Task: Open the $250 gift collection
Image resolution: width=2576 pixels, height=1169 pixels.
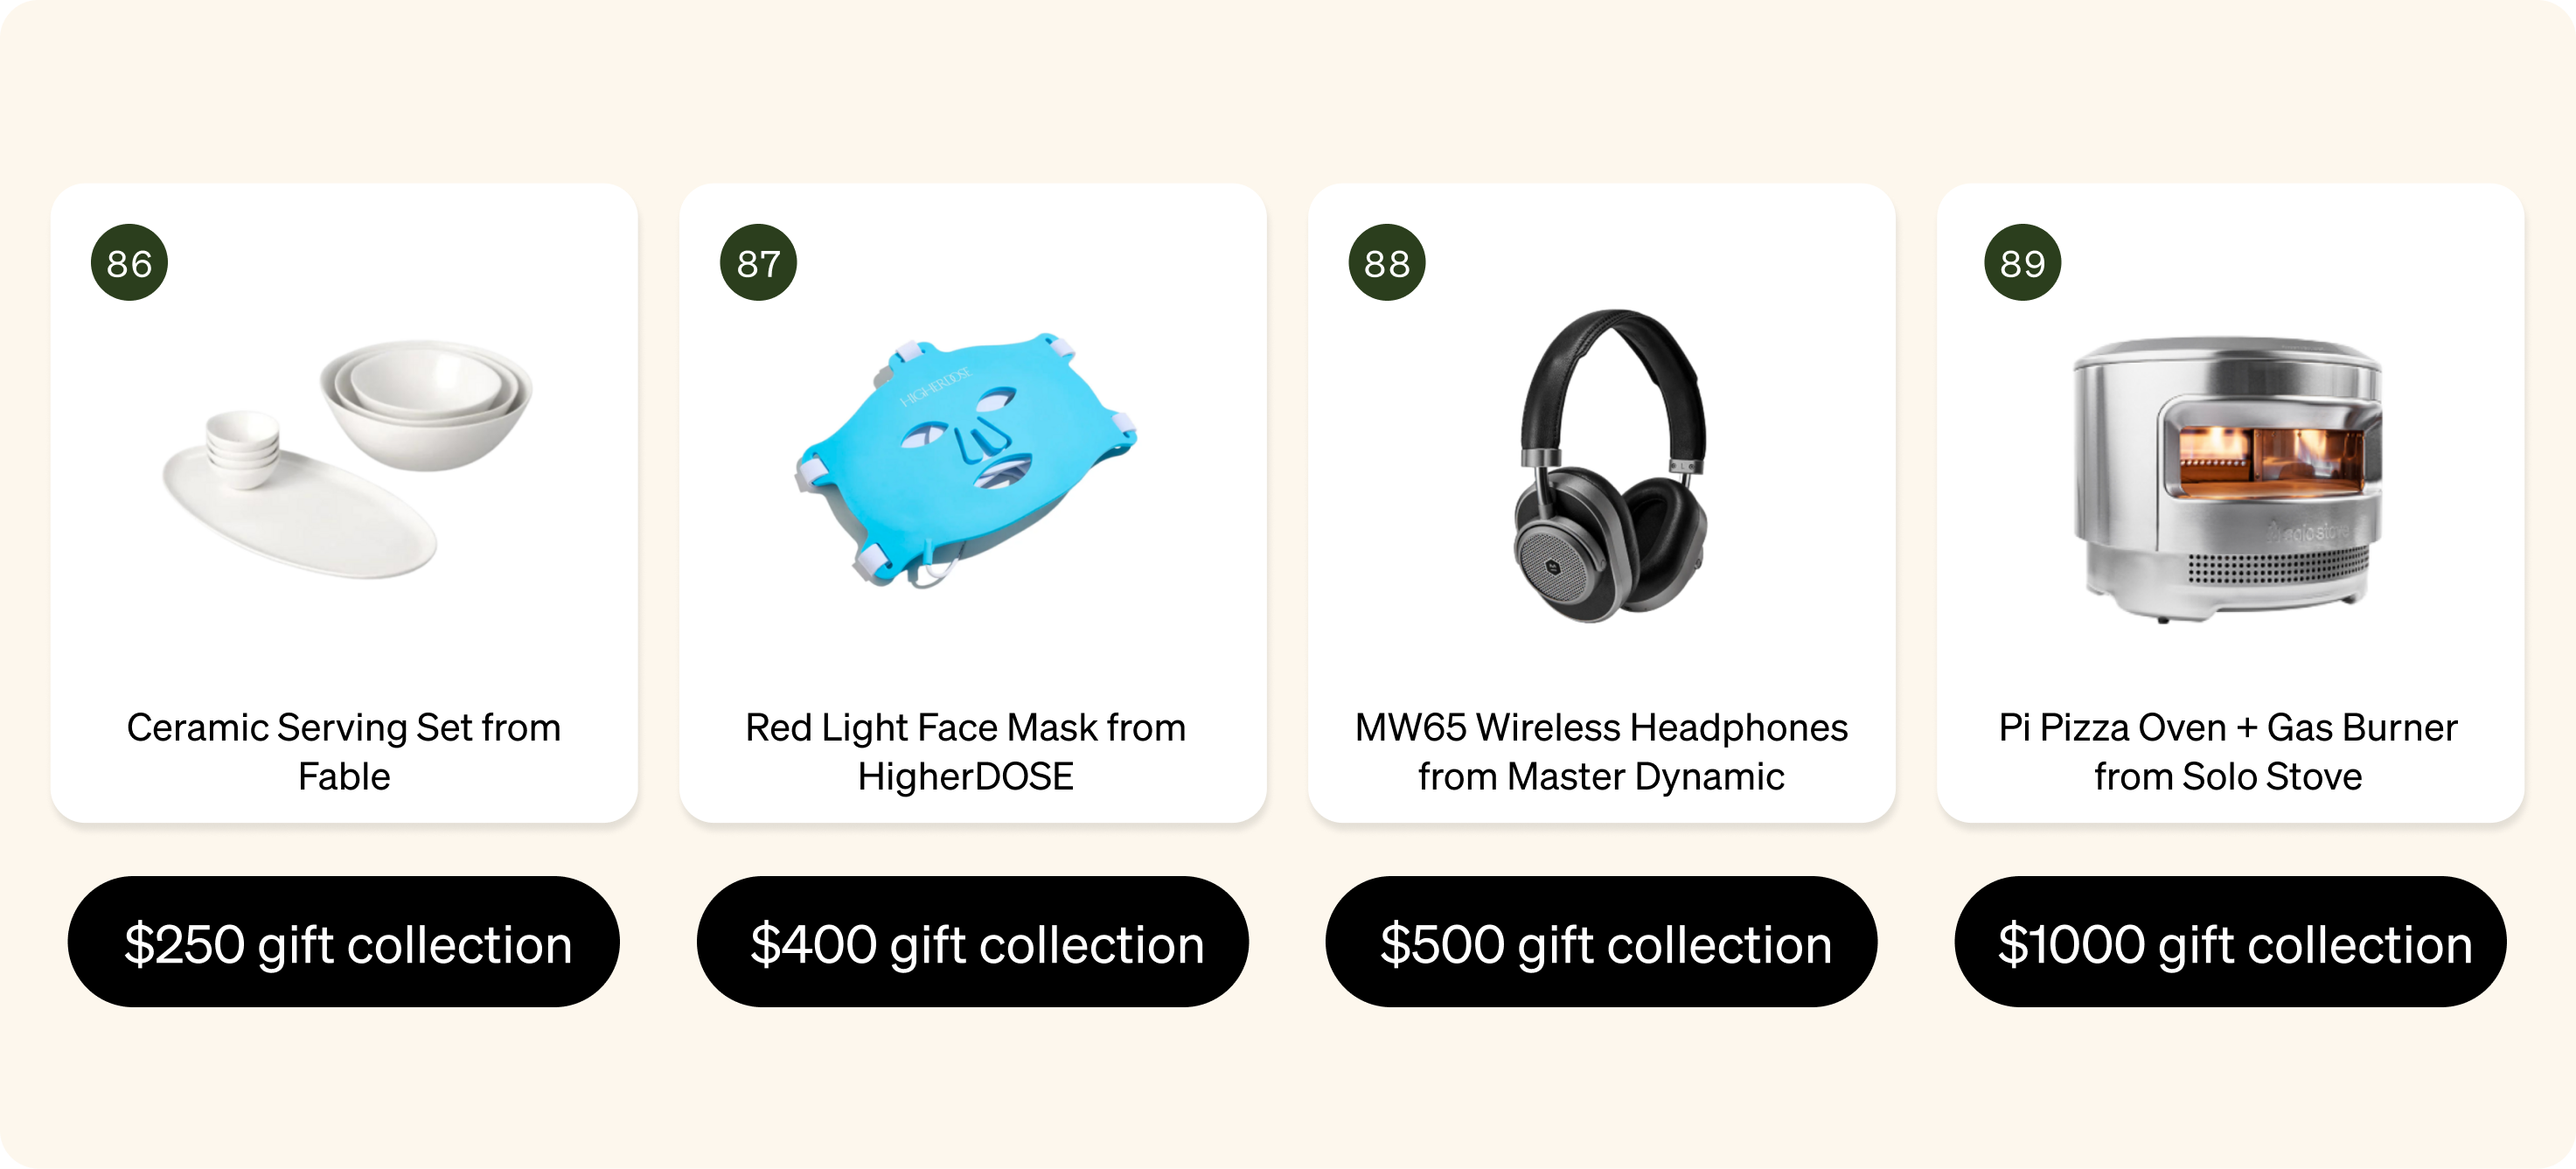Action: coord(343,942)
